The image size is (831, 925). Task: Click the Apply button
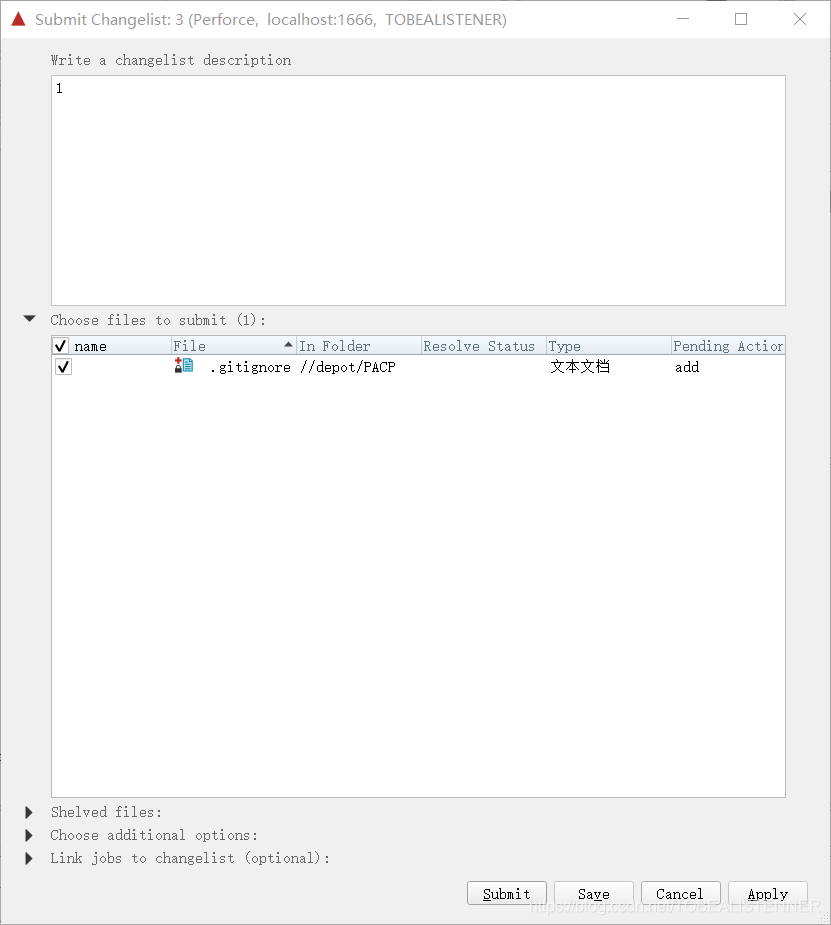tap(768, 893)
